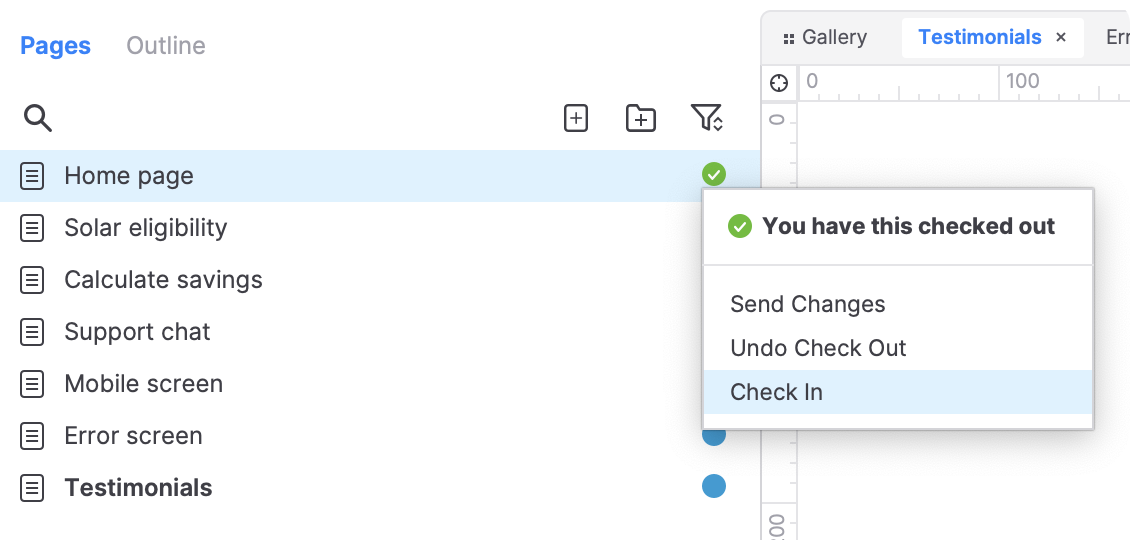Select the Pages tab
The width and height of the screenshot is (1130, 540).
[56, 46]
